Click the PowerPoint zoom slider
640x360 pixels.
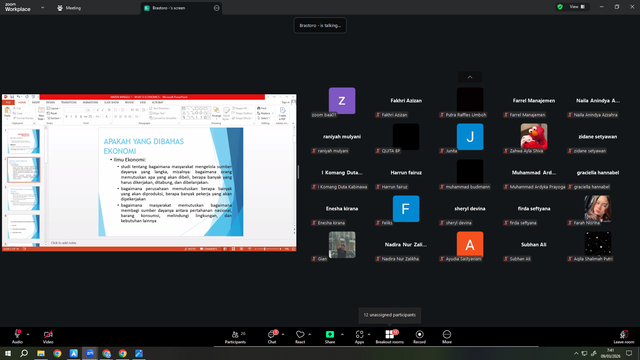tap(268, 249)
